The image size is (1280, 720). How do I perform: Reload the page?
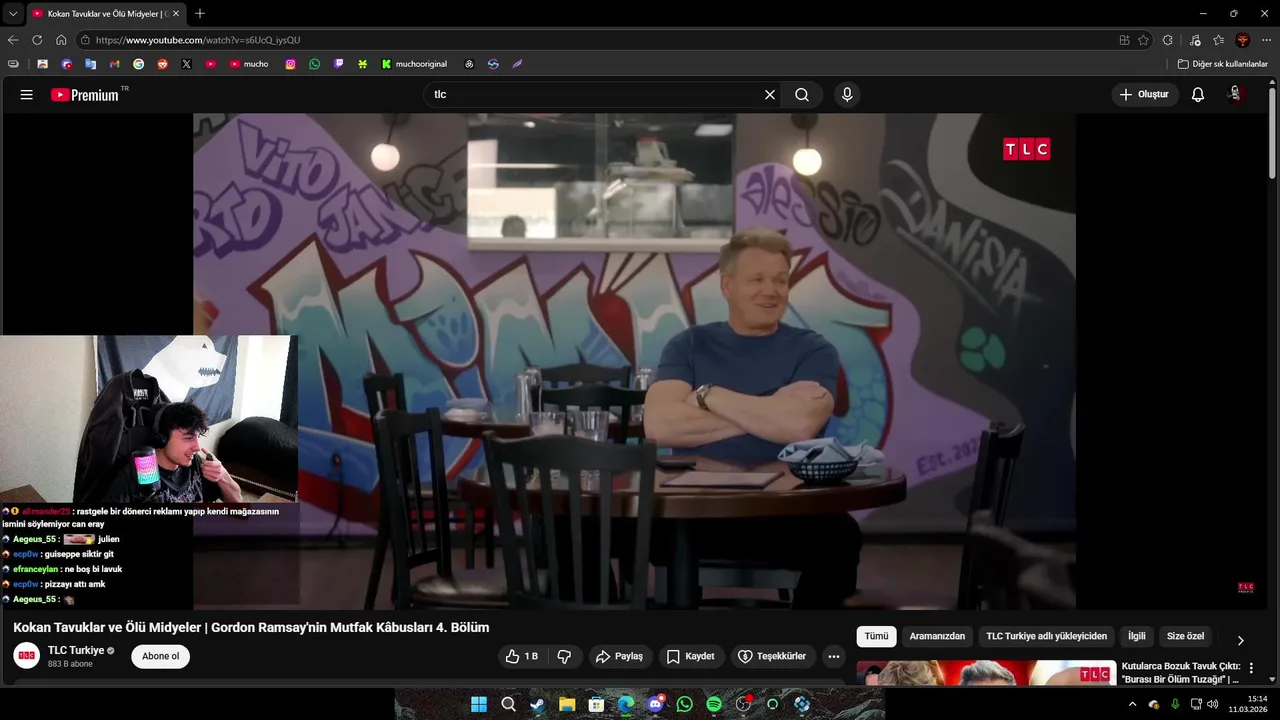tap(37, 40)
